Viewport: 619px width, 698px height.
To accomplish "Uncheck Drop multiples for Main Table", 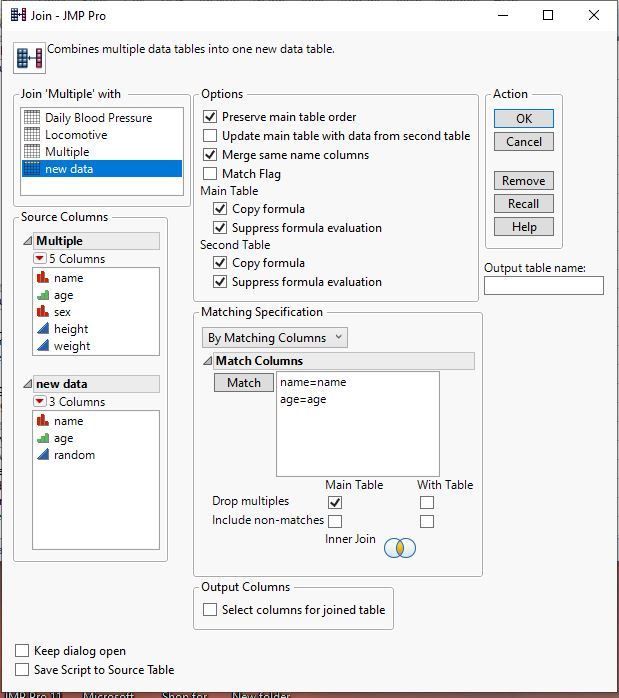I will 335,502.
